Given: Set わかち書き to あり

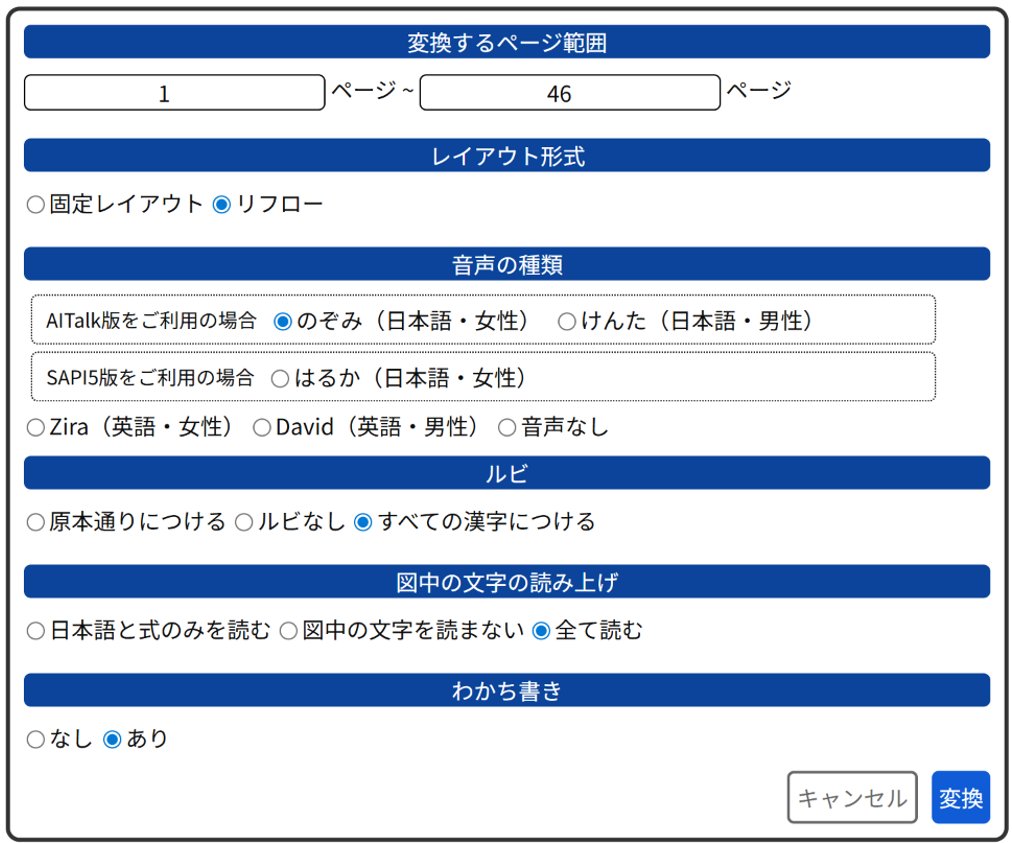Looking at the screenshot, I should pyautogui.click(x=113, y=740).
